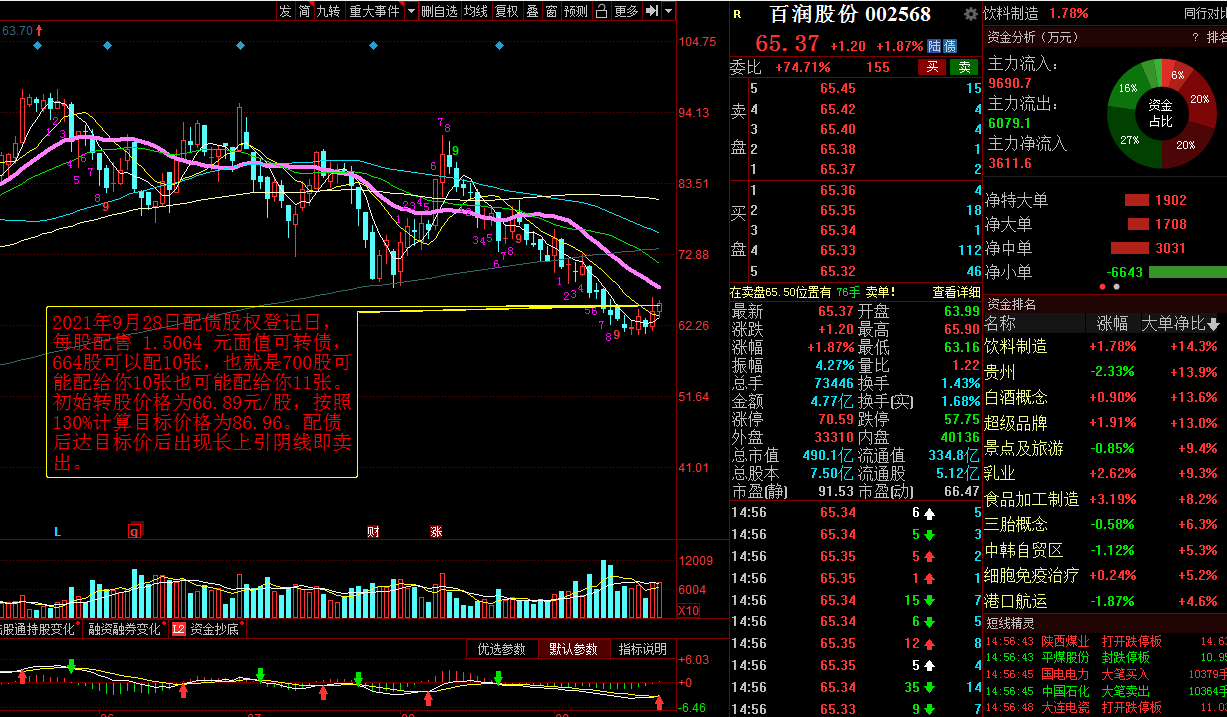The width and height of the screenshot is (1227, 717).
Task: Open the 细胞免疫治疗 sector row
Action: click(1105, 575)
